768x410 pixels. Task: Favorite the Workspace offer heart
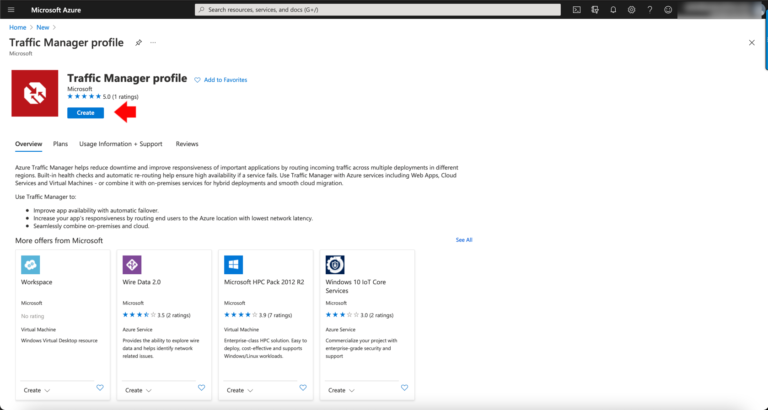coord(100,387)
